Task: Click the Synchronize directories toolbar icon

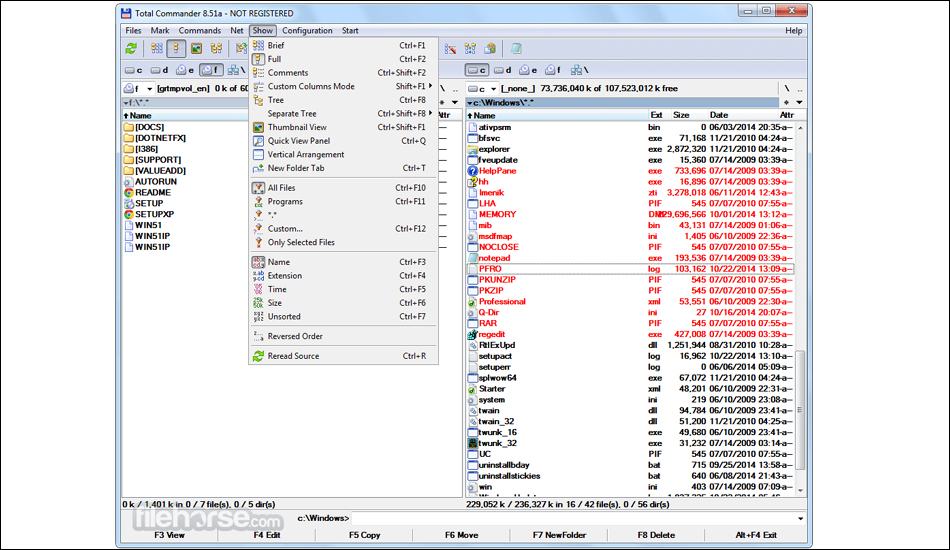Action: [470, 48]
